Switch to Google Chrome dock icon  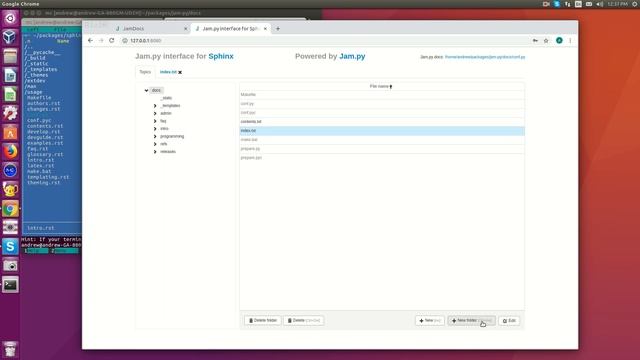[x=10, y=209]
